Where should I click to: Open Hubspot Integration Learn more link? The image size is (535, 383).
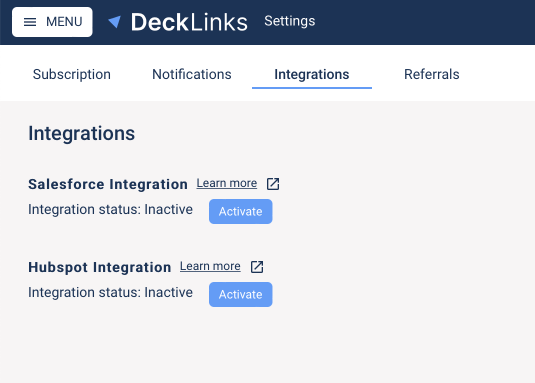coord(210,266)
